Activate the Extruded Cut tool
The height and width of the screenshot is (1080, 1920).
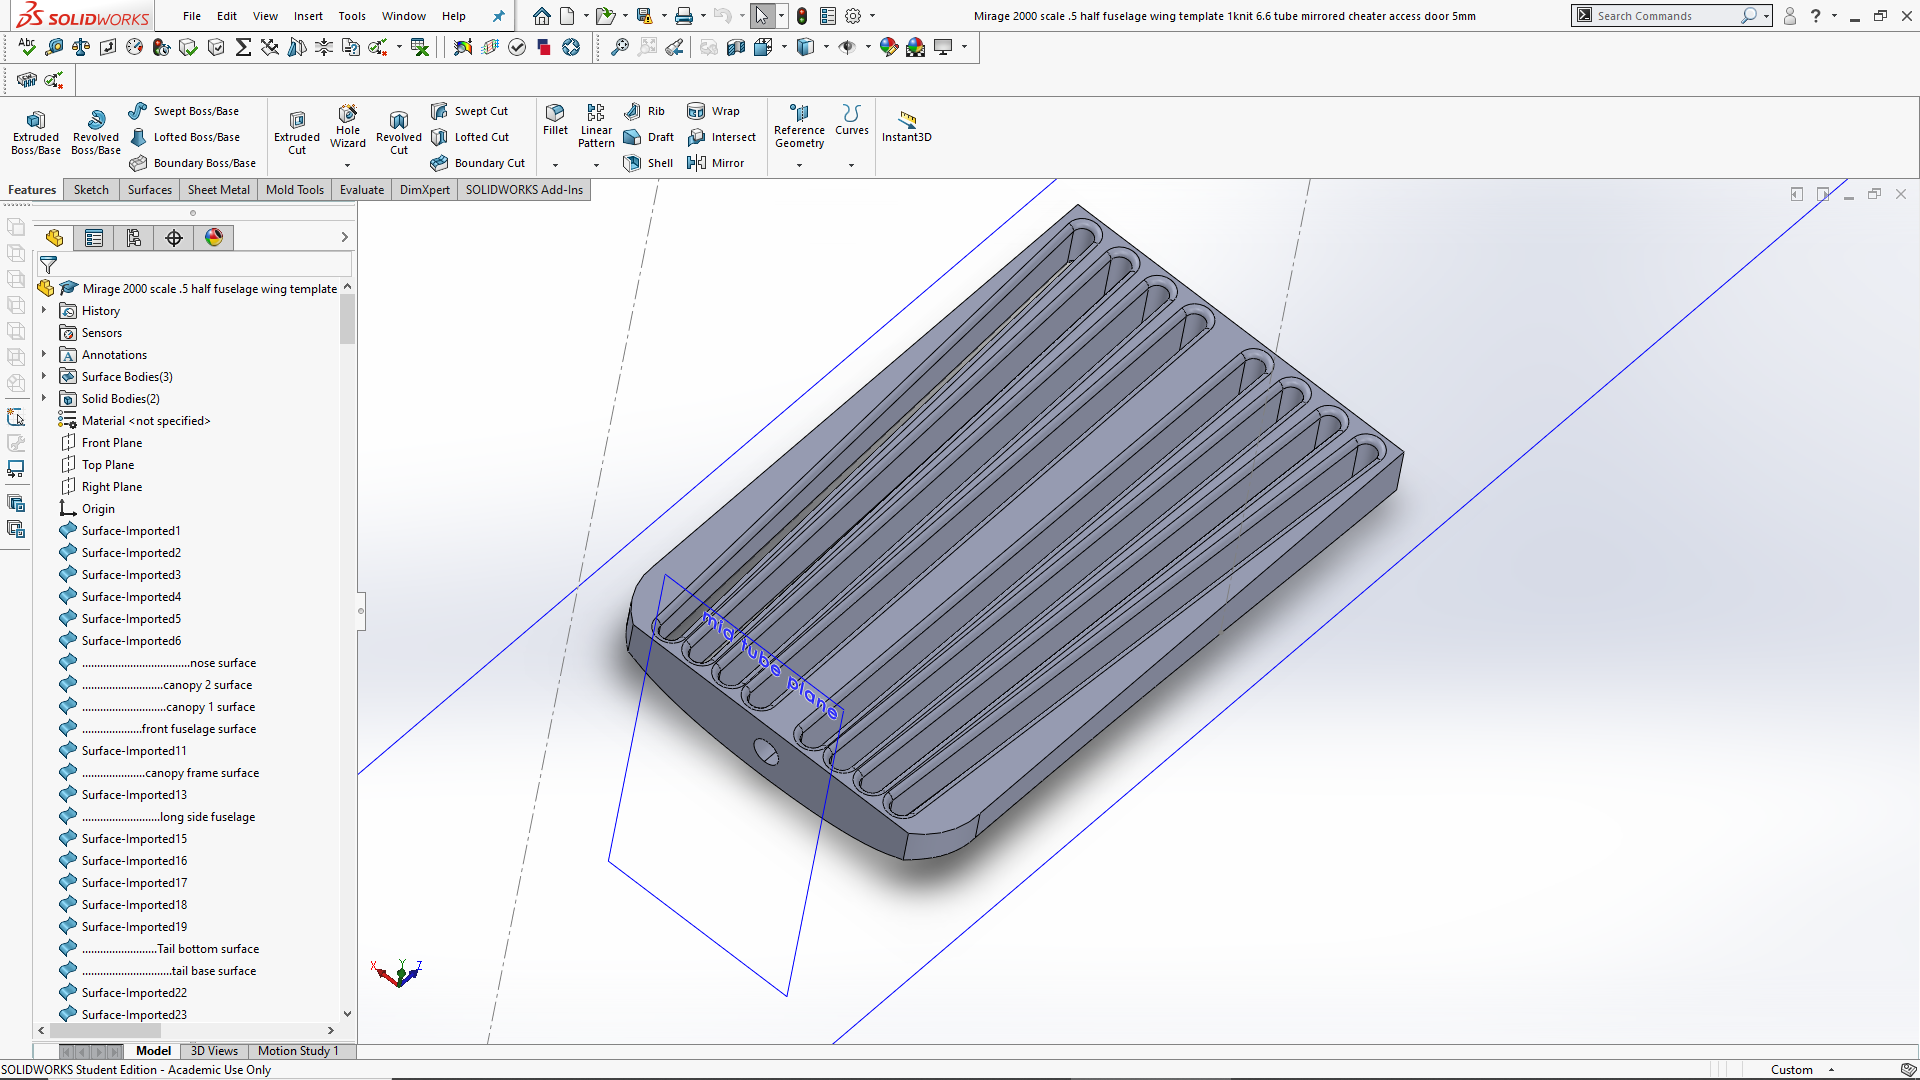297,133
